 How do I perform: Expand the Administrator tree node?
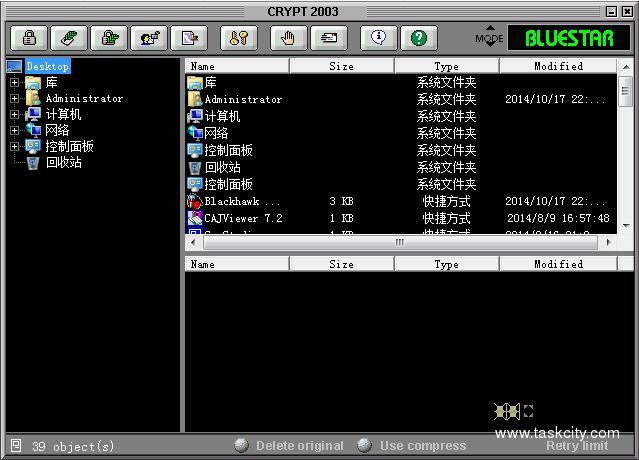[15, 98]
